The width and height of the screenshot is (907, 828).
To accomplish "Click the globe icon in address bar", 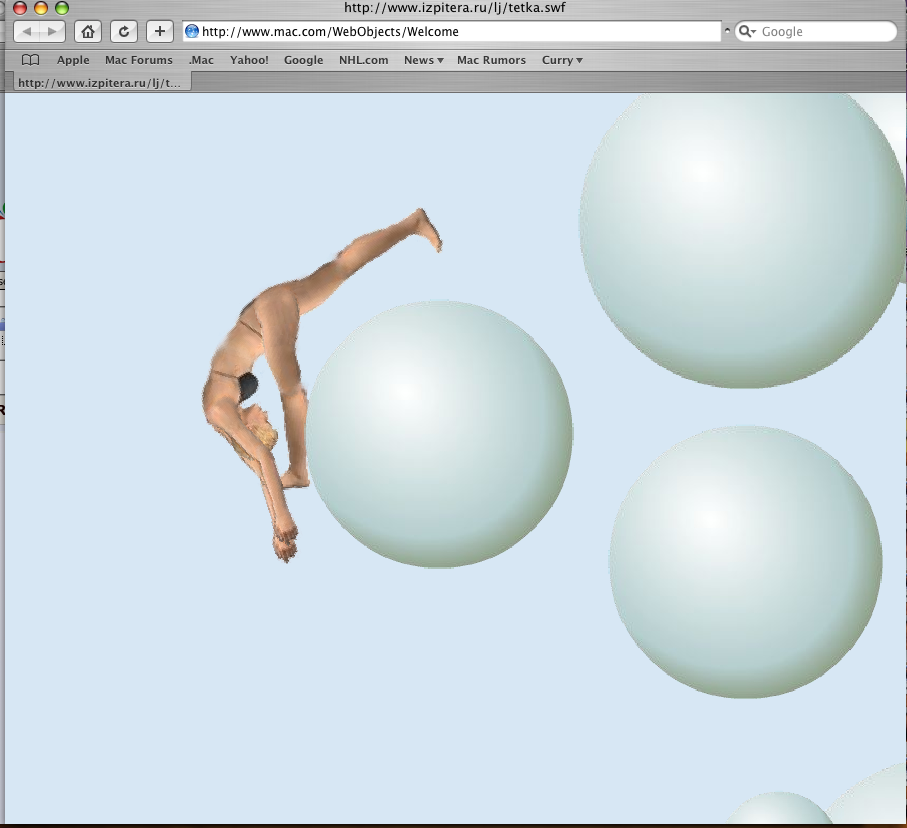I will pyautogui.click(x=192, y=32).
